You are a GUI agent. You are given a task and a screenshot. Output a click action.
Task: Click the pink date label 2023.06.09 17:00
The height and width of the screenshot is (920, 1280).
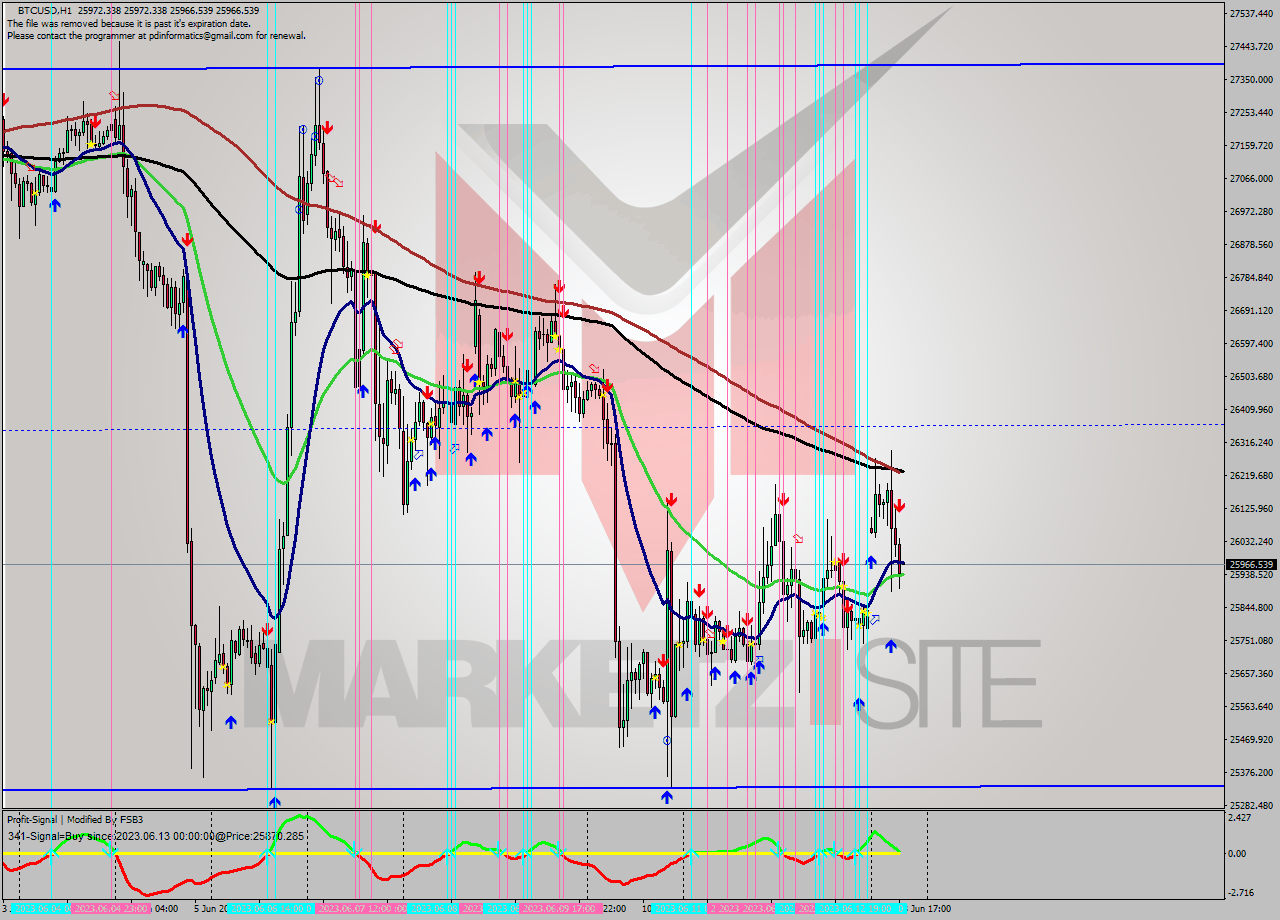coord(561,909)
